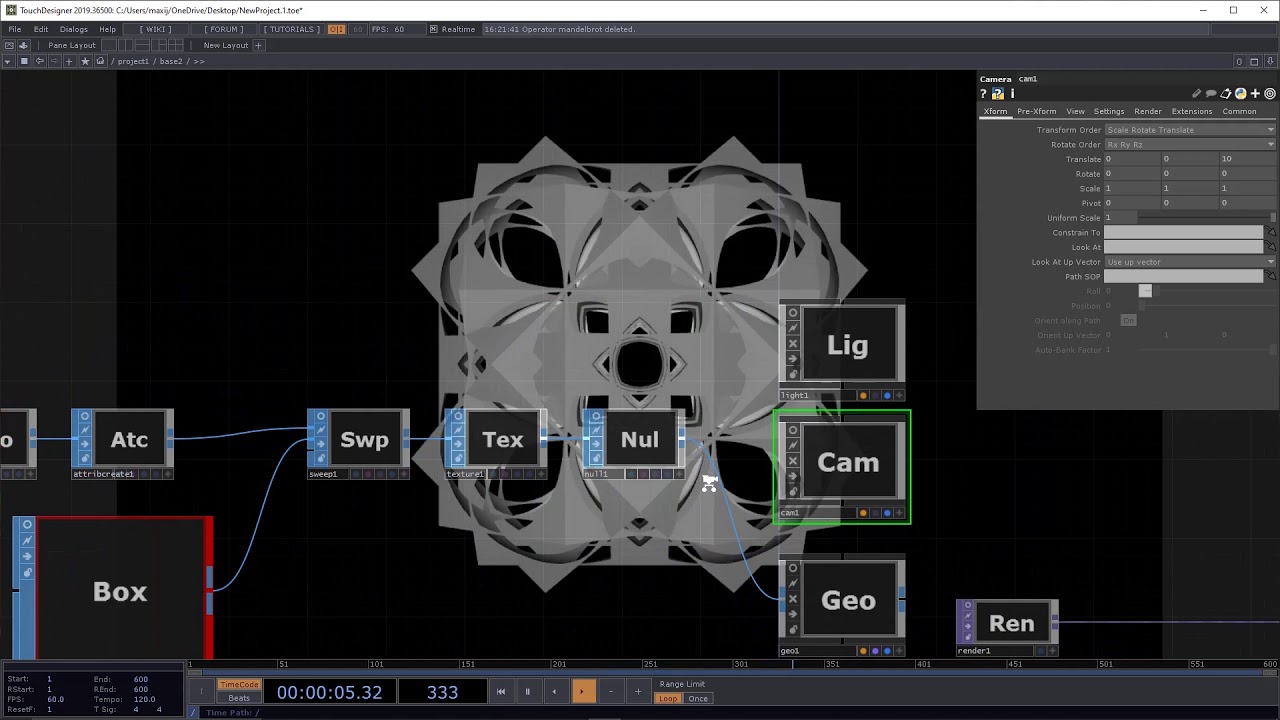Click the Constrain To input field

coord(1184,232)
